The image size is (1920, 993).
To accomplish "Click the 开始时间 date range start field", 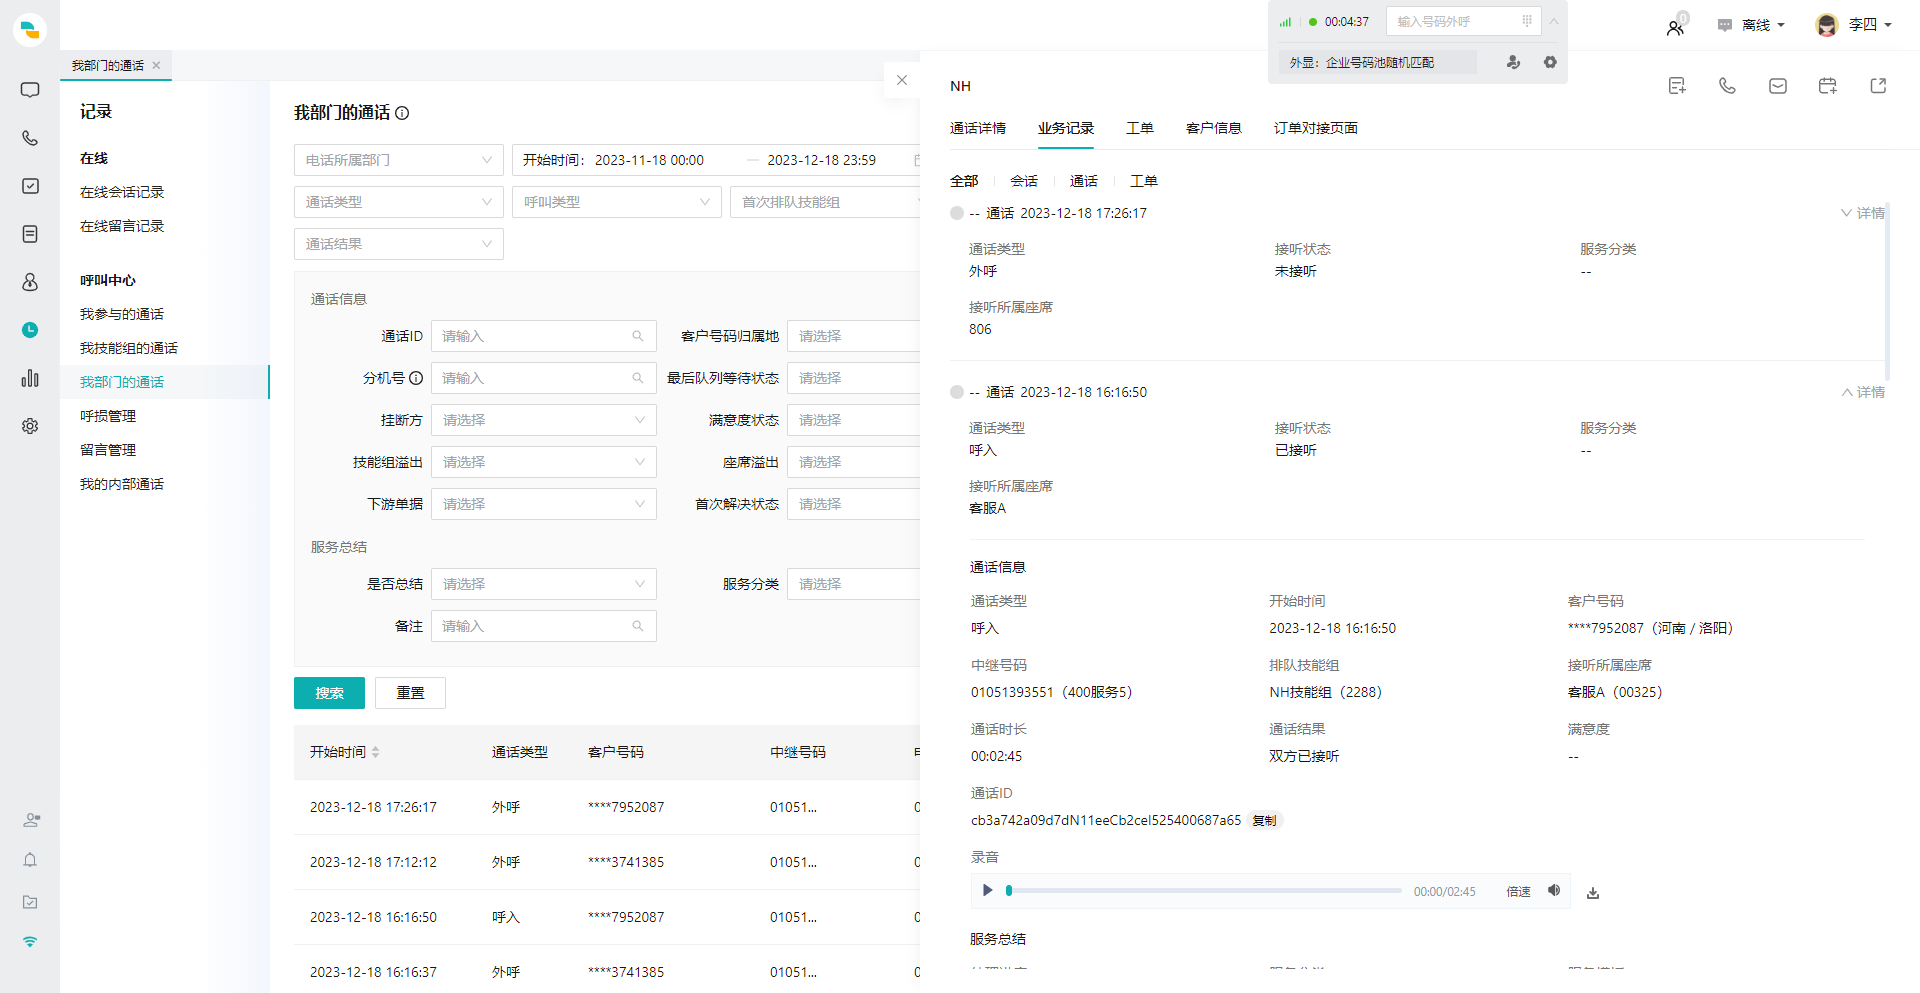I will coord(649,160).
